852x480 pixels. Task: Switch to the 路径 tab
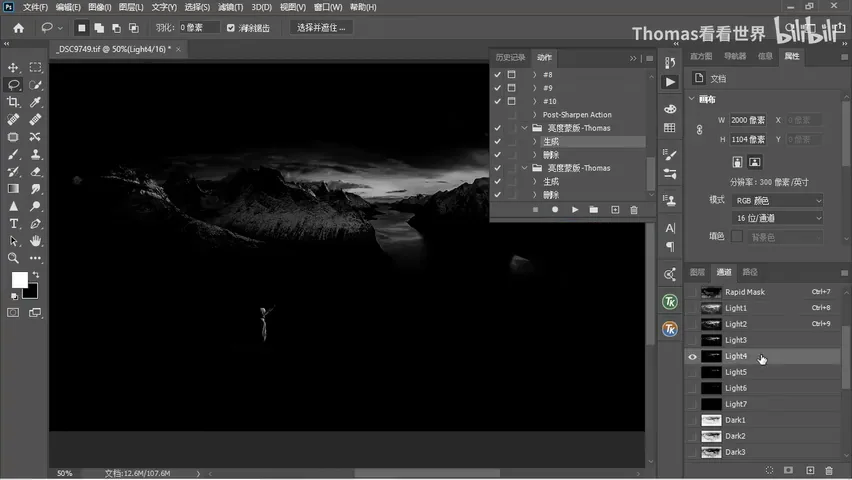pos(750,272)
